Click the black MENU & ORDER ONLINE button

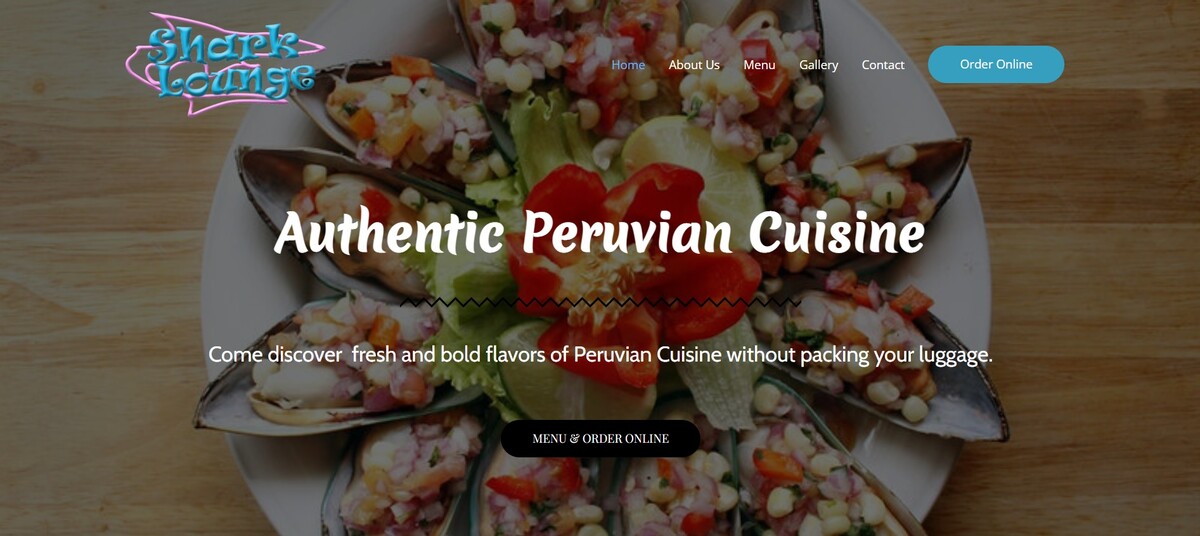[x=600, y=438]
